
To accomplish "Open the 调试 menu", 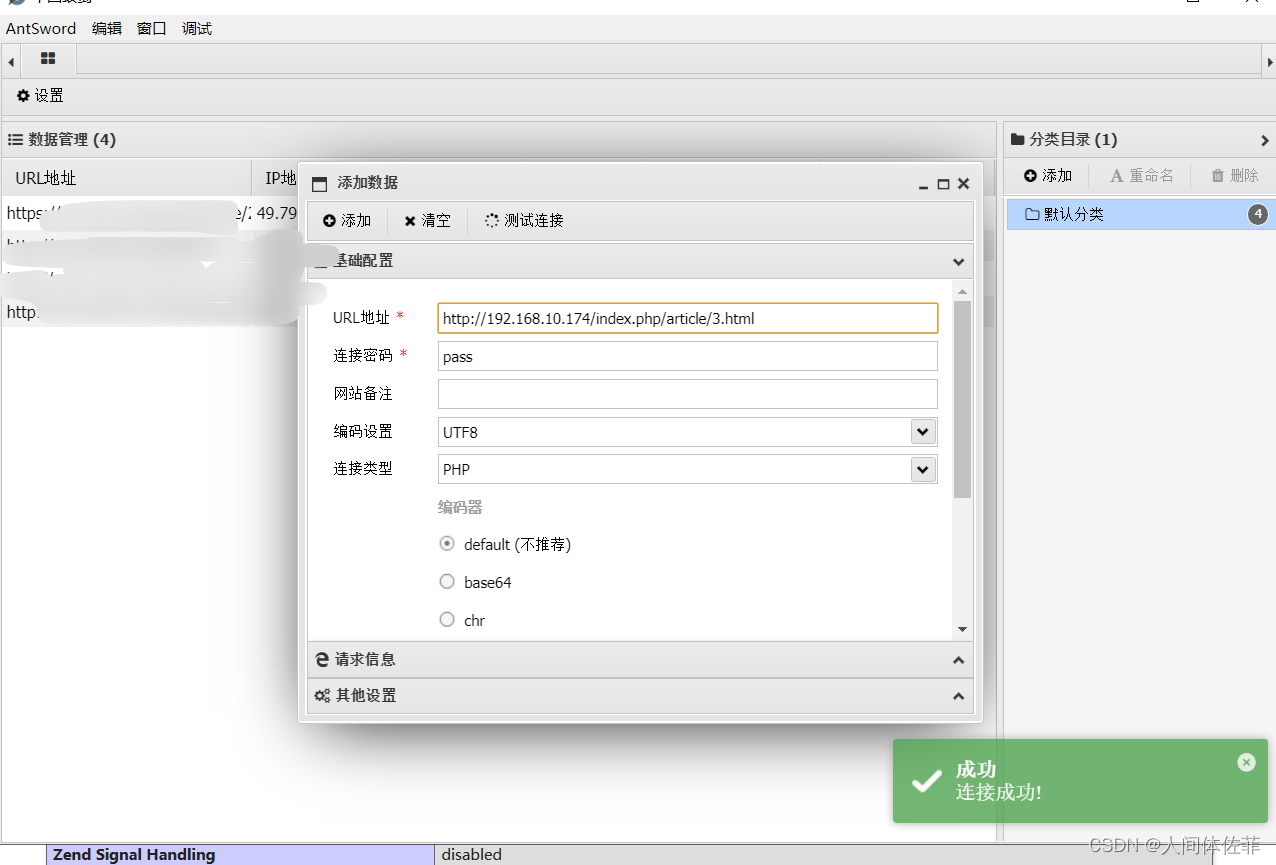I will (x=197, y=28).
